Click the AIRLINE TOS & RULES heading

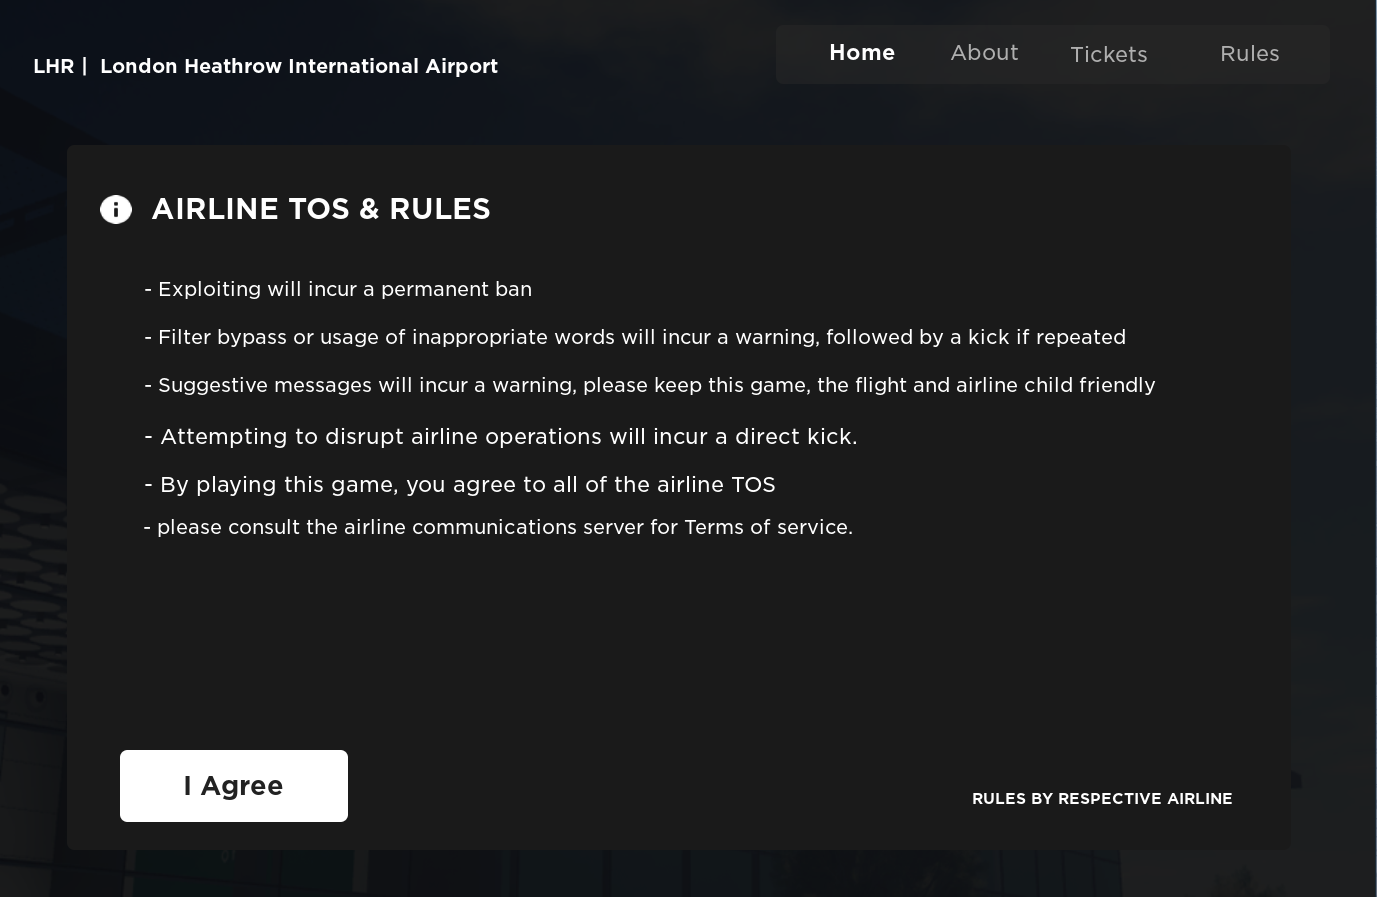coord(321,209)
